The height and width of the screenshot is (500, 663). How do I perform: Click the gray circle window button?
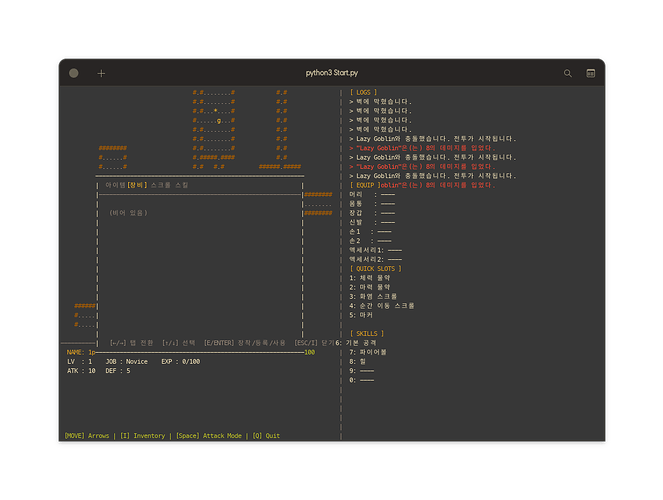[x=74, y=73]
